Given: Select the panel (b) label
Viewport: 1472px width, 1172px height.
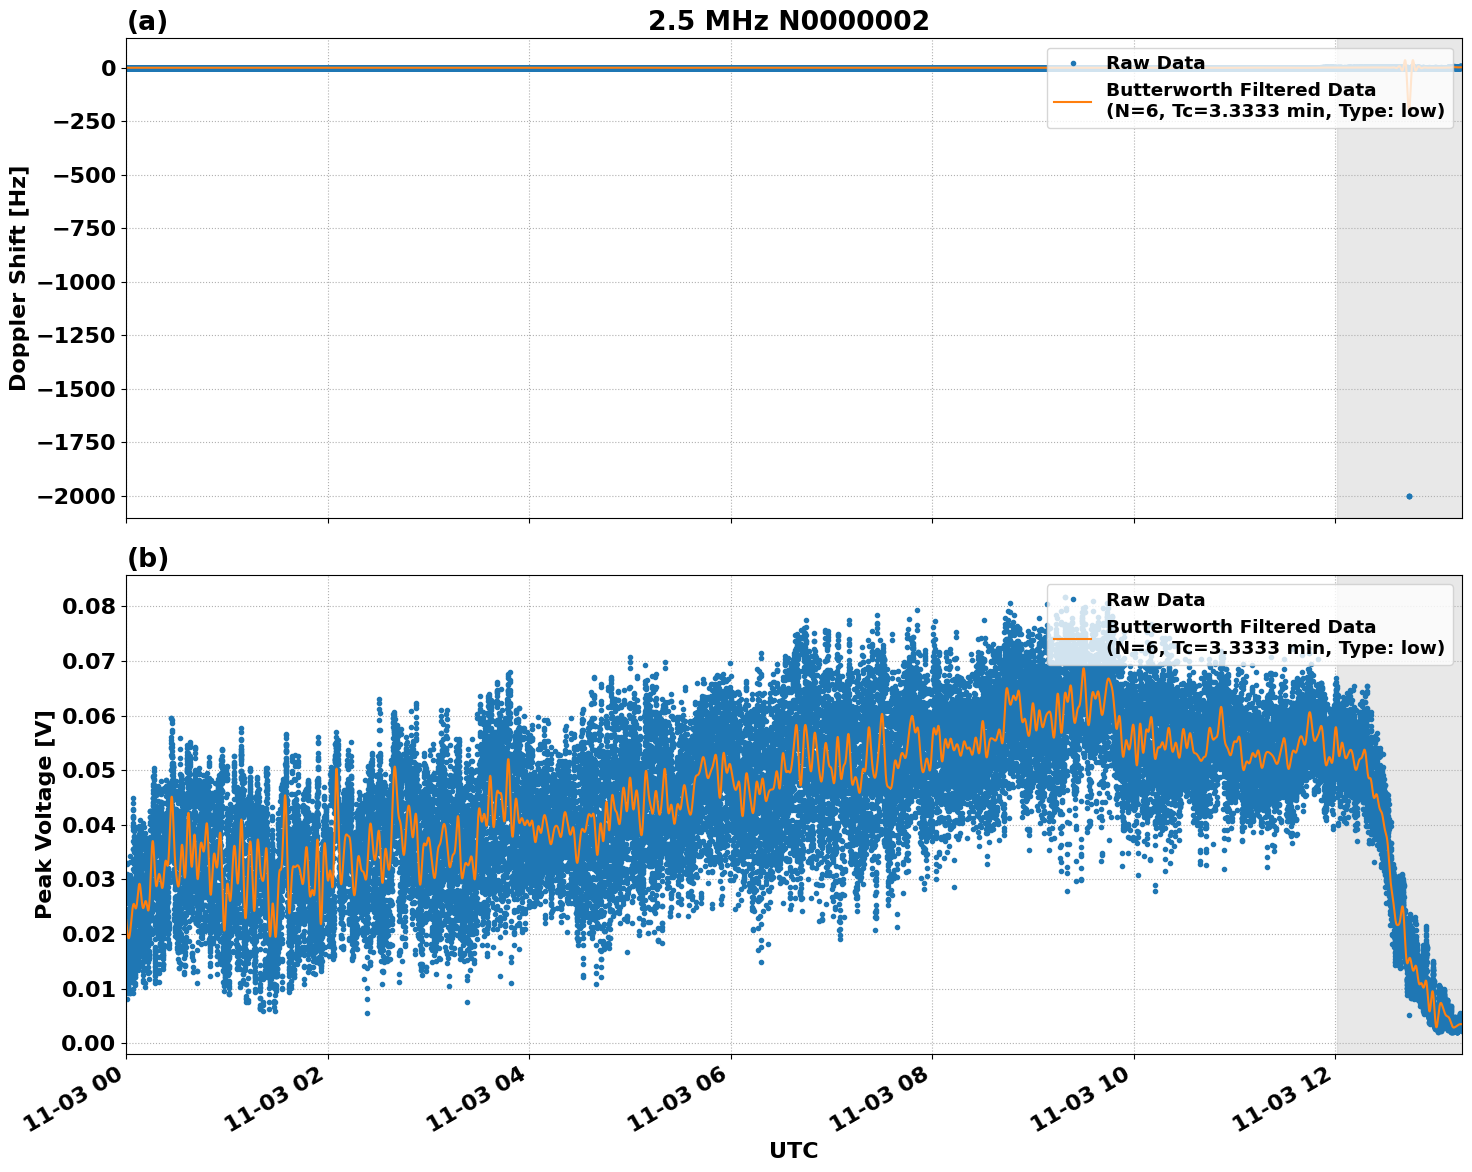Looking at the screenshot, I should click(x=146, y=557).
